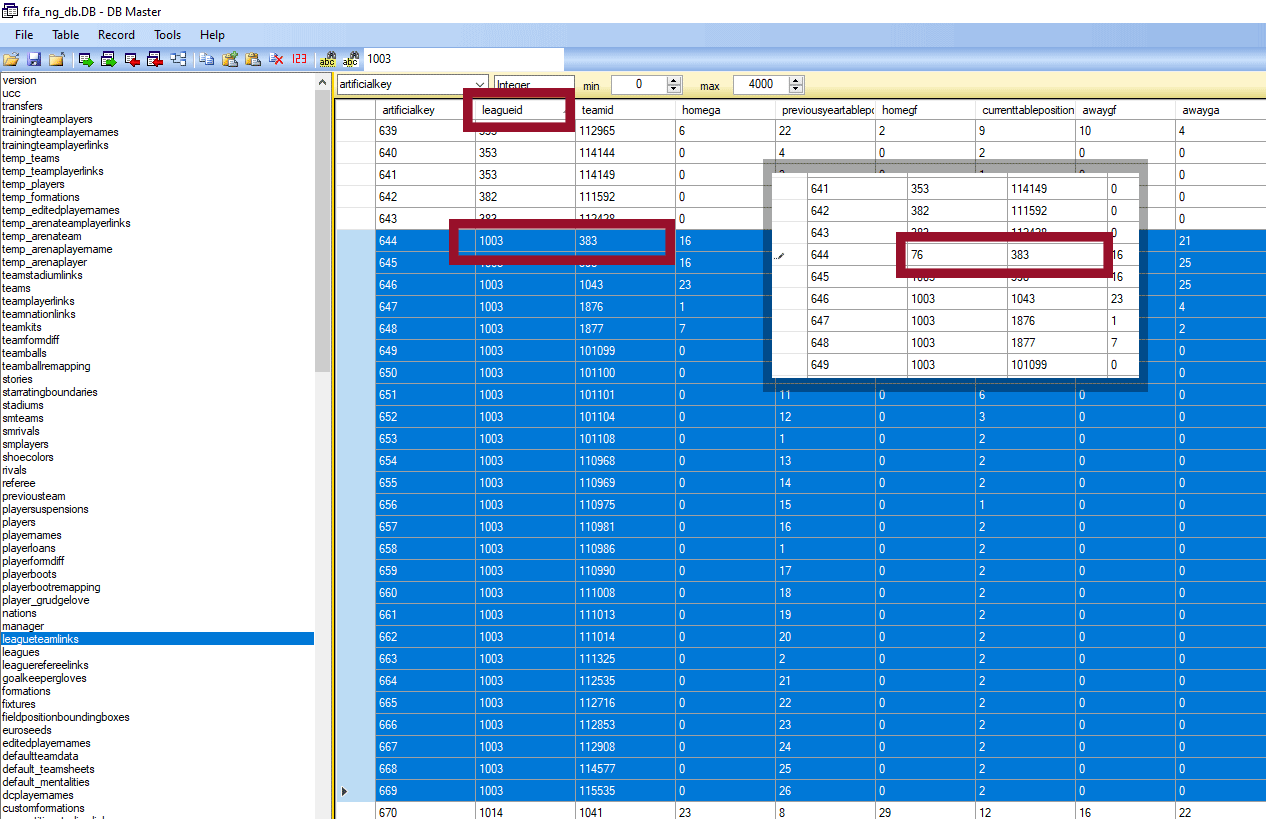Click the Open database folder icon
This screenshot has height=819, width=1266.
click(11, 60)
